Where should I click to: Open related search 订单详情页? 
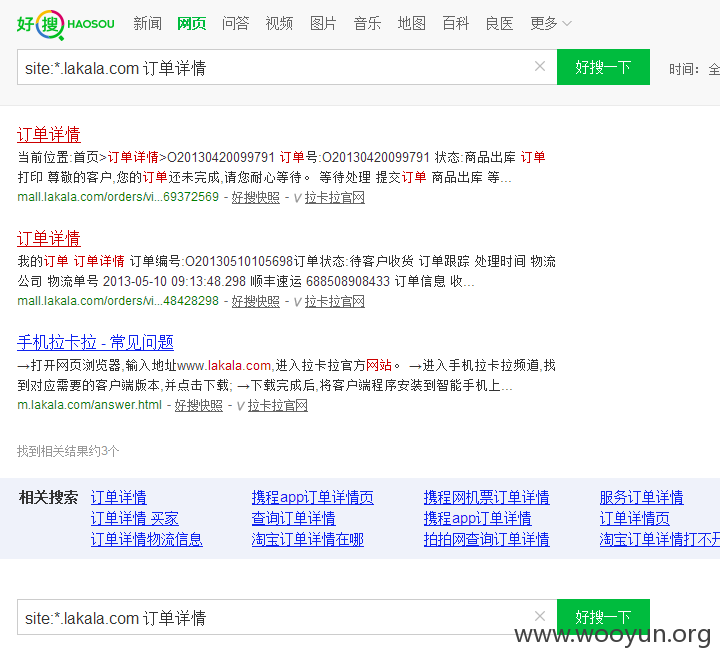pos(635,518)
